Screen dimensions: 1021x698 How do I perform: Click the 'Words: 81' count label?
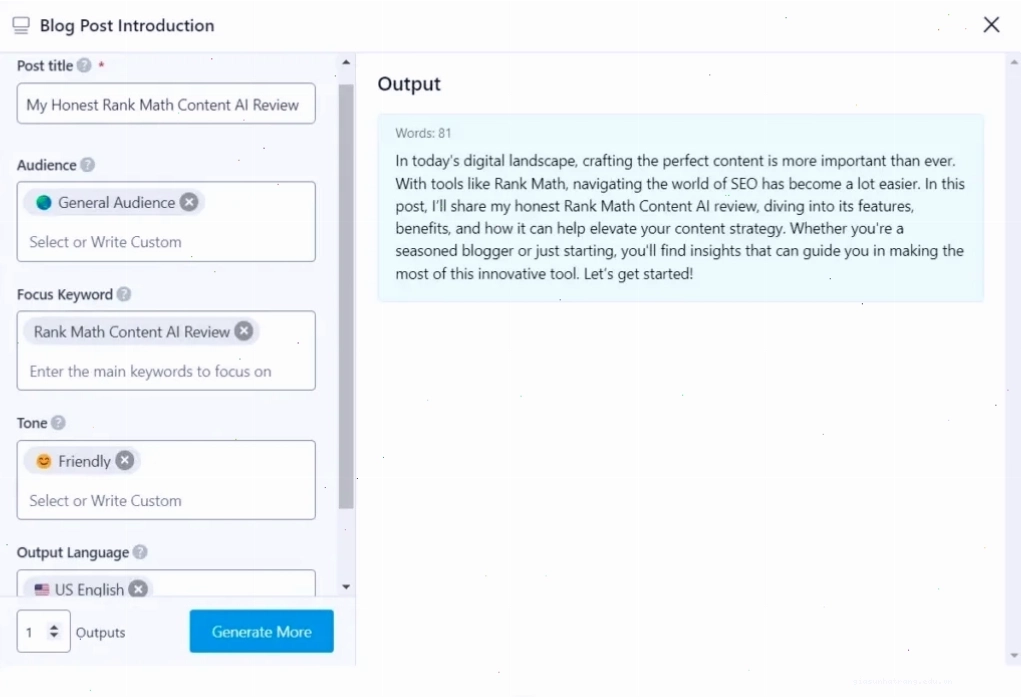423,133
